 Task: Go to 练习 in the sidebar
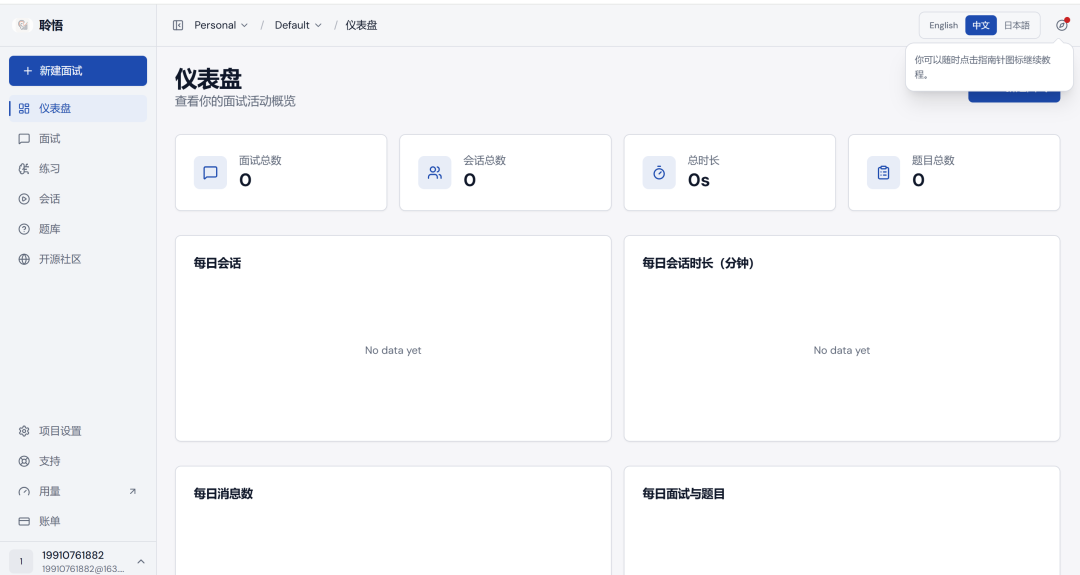[x=78, y=169]
